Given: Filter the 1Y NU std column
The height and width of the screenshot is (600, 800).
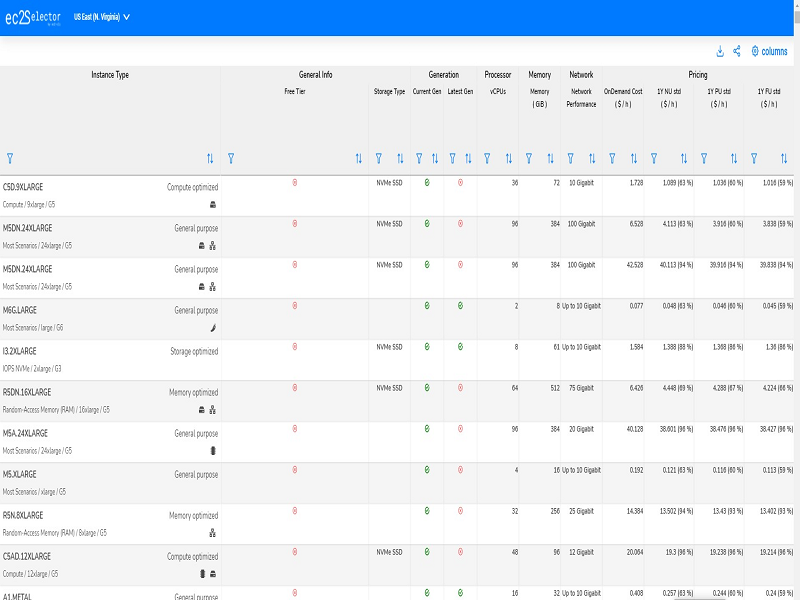Looking at the screenshot, I should click(654, 159).
